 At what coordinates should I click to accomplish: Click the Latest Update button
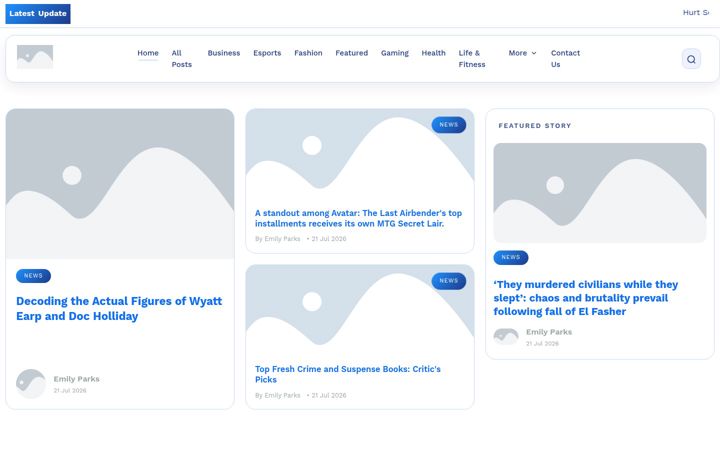(38, 14)
